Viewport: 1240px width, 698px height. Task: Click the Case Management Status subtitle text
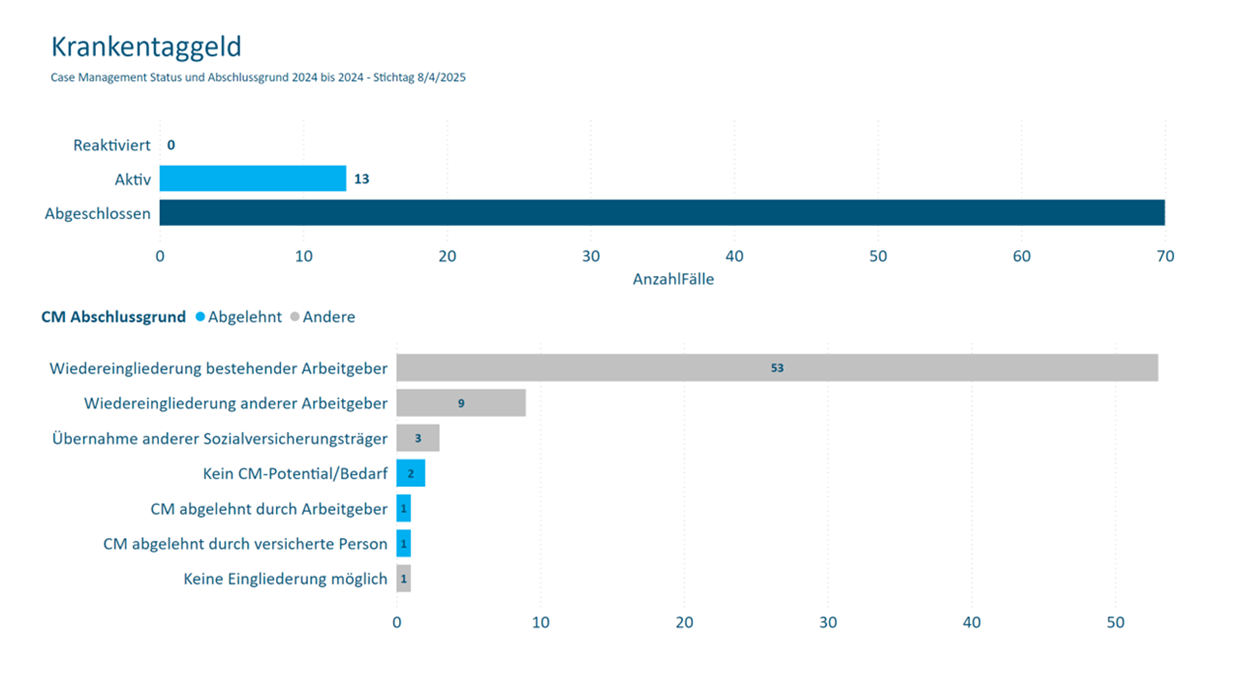(258, 77)
